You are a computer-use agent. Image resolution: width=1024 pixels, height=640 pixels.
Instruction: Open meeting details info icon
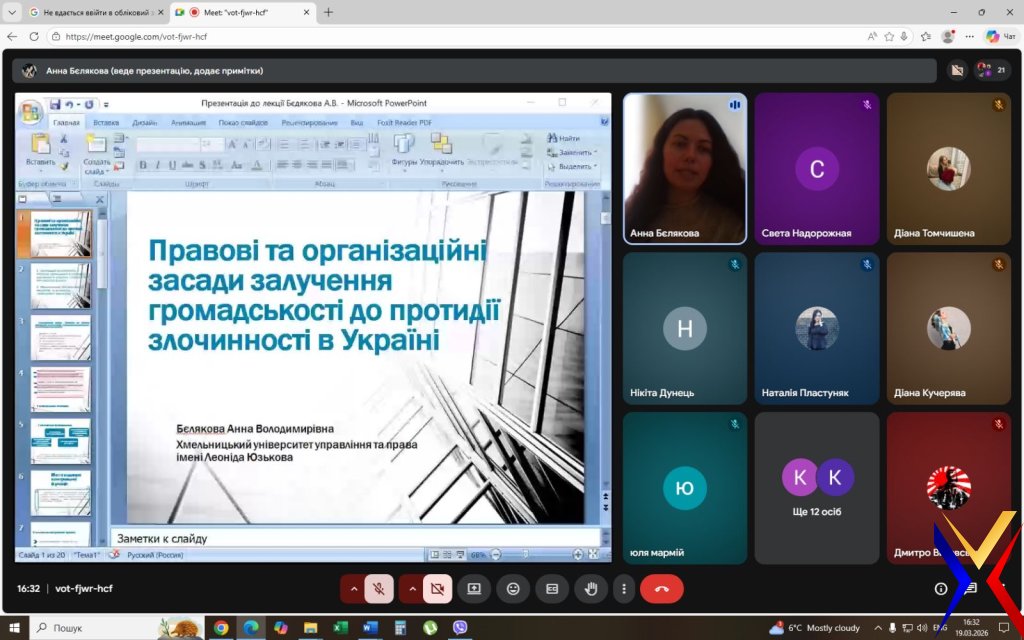click(940, 589)
